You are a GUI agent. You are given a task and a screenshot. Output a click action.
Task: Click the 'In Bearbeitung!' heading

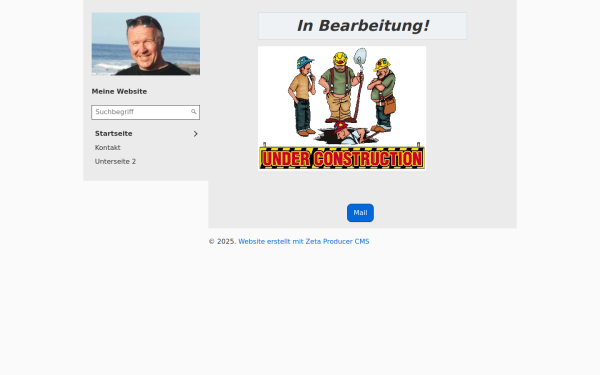coord(363,26)
